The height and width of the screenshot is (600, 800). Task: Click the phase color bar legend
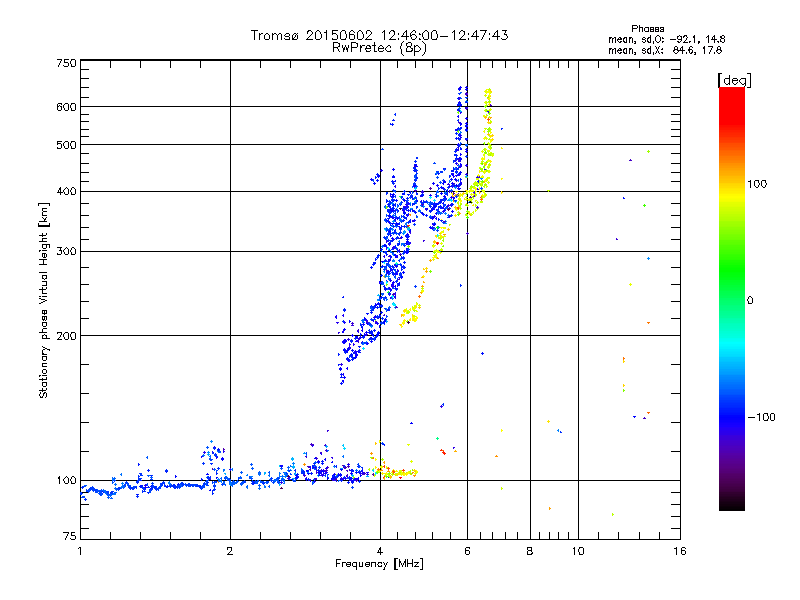pos(732,298)
